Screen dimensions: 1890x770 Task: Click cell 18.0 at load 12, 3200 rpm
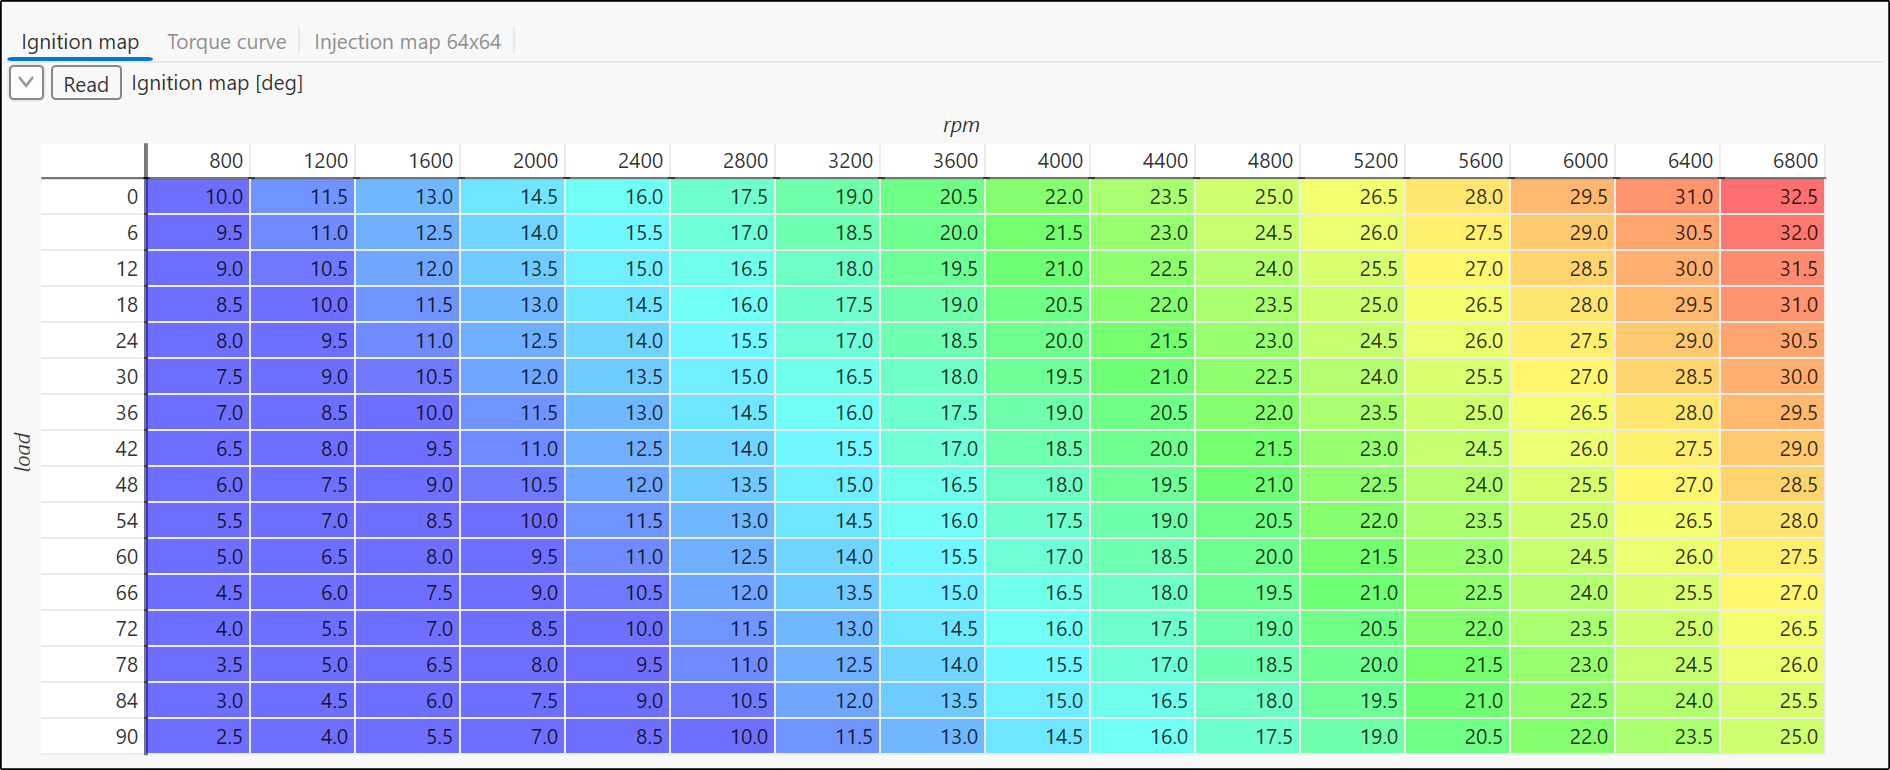click(828, 269)
